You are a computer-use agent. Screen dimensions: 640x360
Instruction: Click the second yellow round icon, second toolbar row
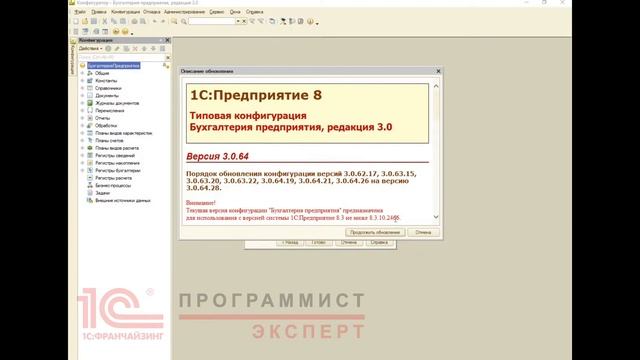125,31
